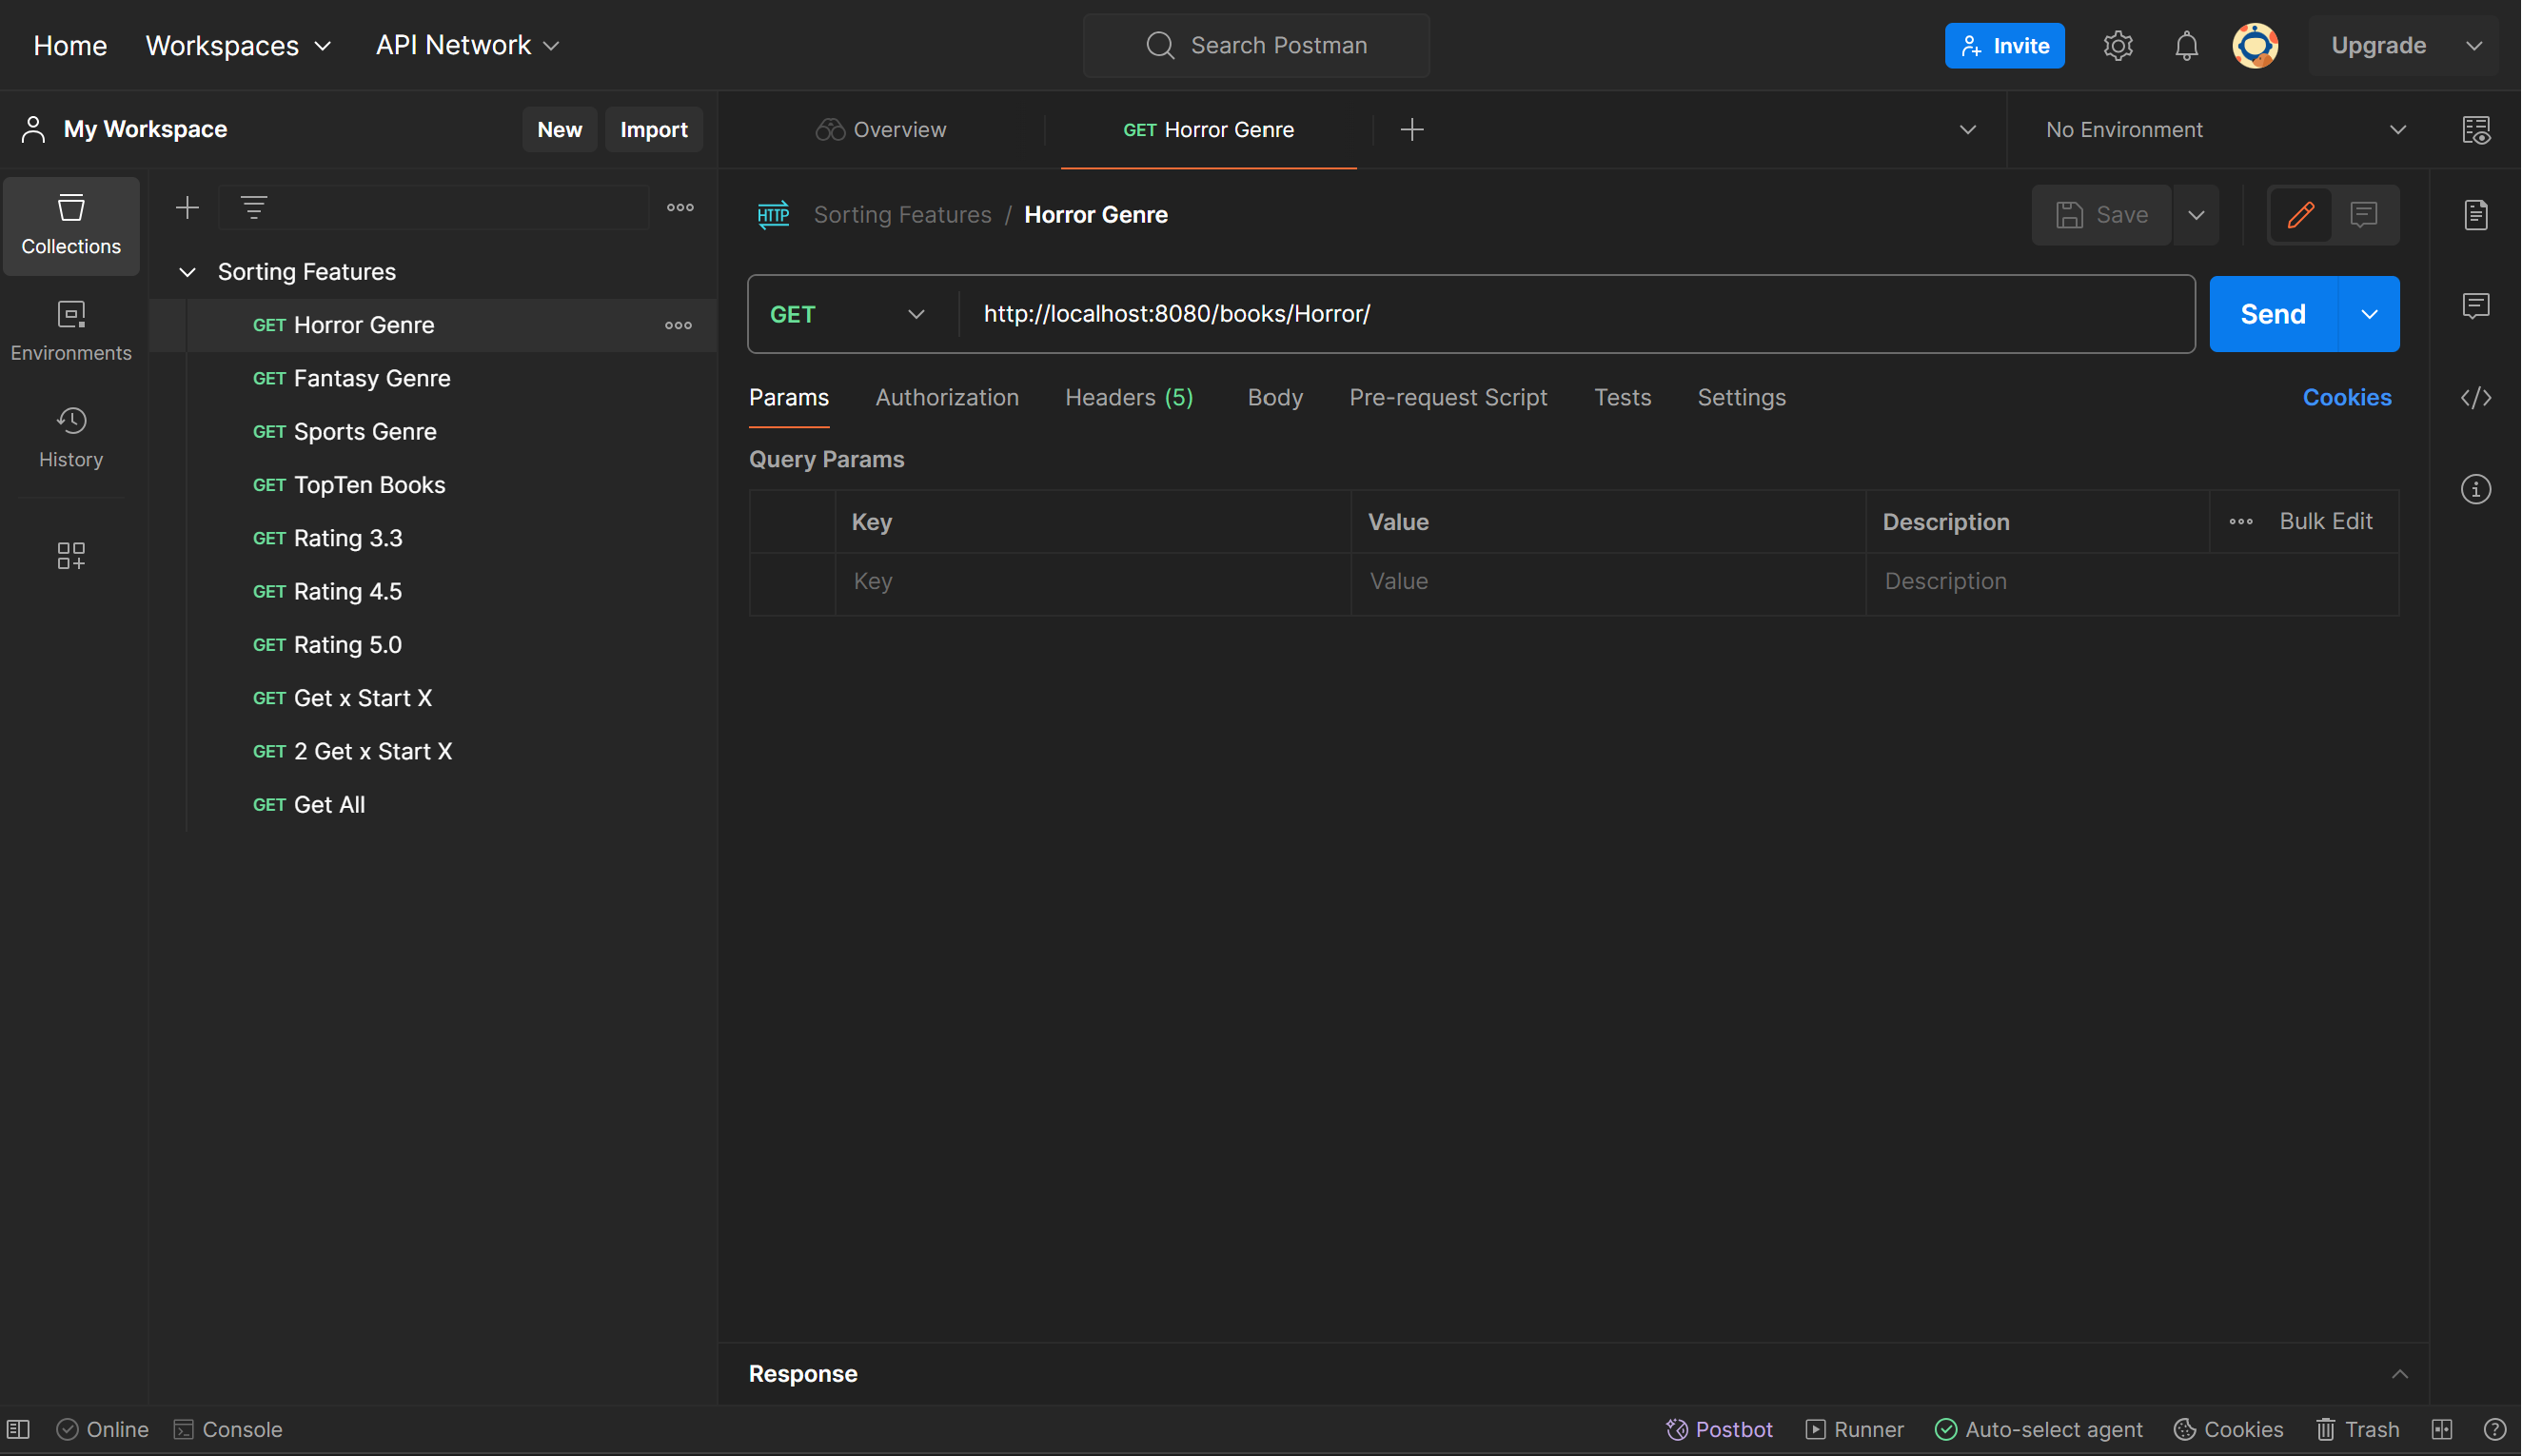The height and width of the screenshot is (1456, 2522).
Task: Click the Invite button
Action: pos(2004,46)
